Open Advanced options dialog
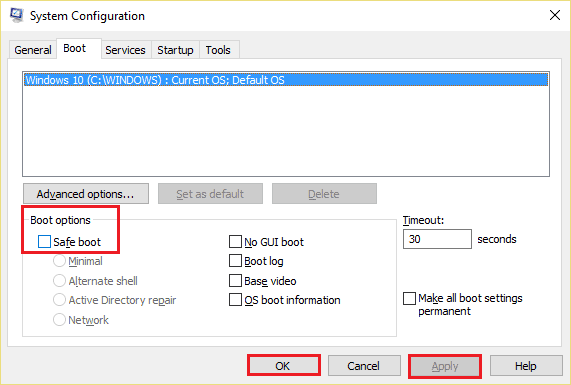Image resolution: width=571 pixels, height=385 pixels. pyautogui.click(x=86, y=194)
